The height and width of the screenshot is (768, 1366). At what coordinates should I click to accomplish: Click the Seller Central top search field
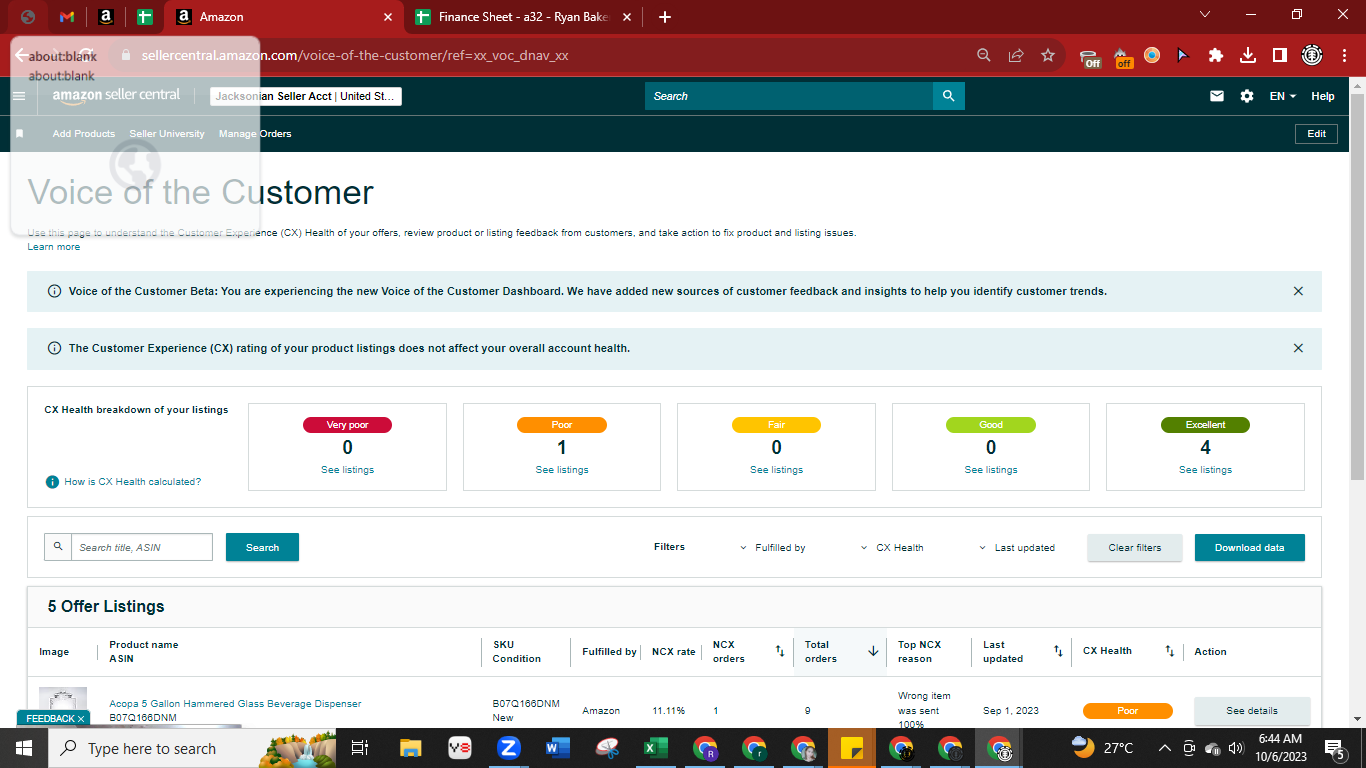click(789, 96)
